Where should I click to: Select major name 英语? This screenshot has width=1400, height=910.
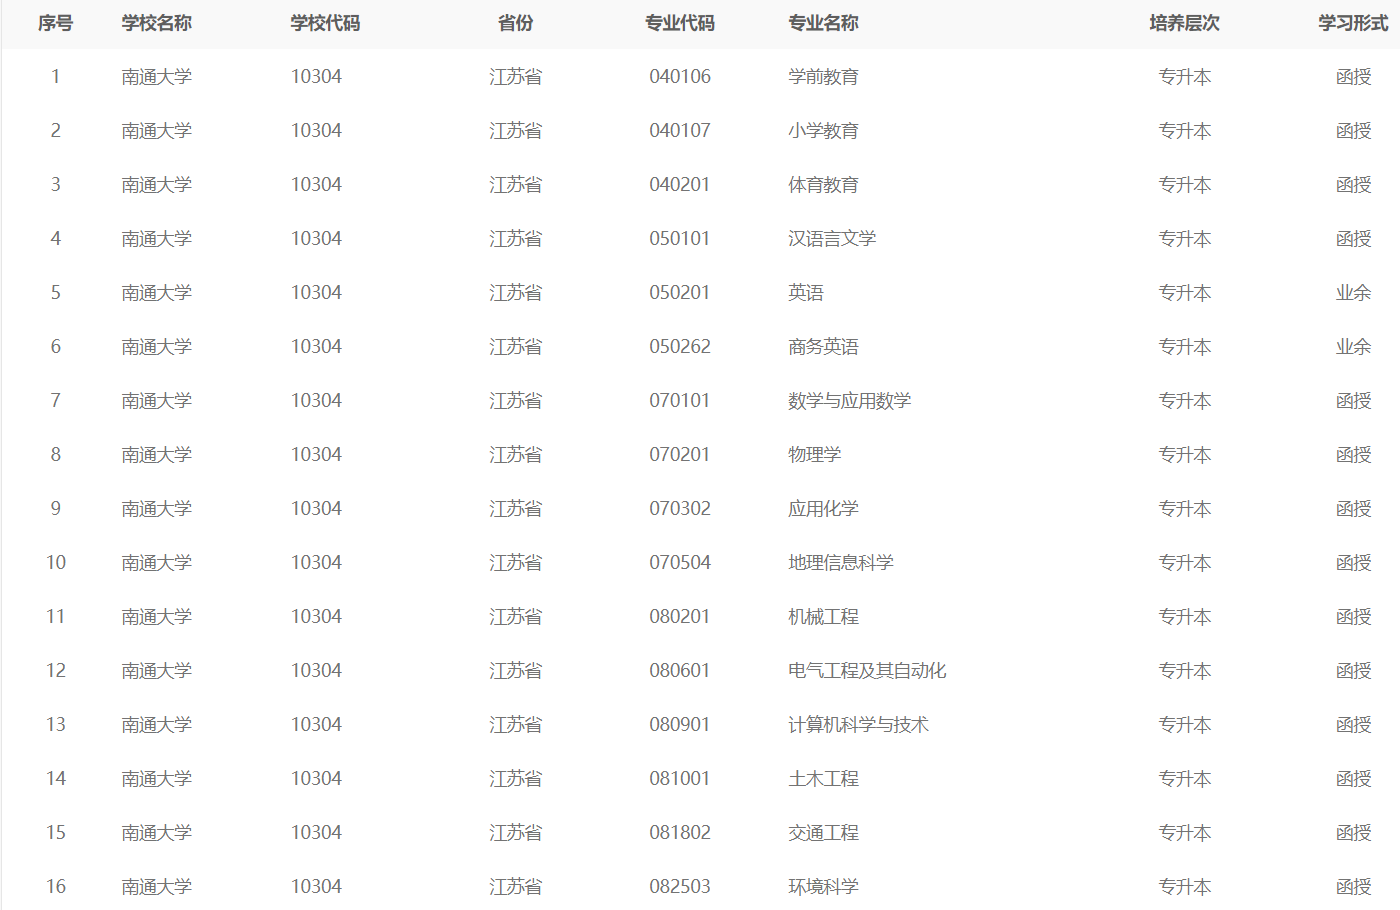(806, 293)
